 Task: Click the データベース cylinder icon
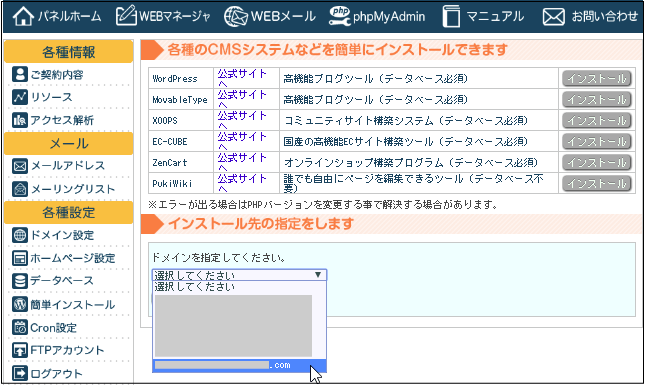click(x=20, y=281)
